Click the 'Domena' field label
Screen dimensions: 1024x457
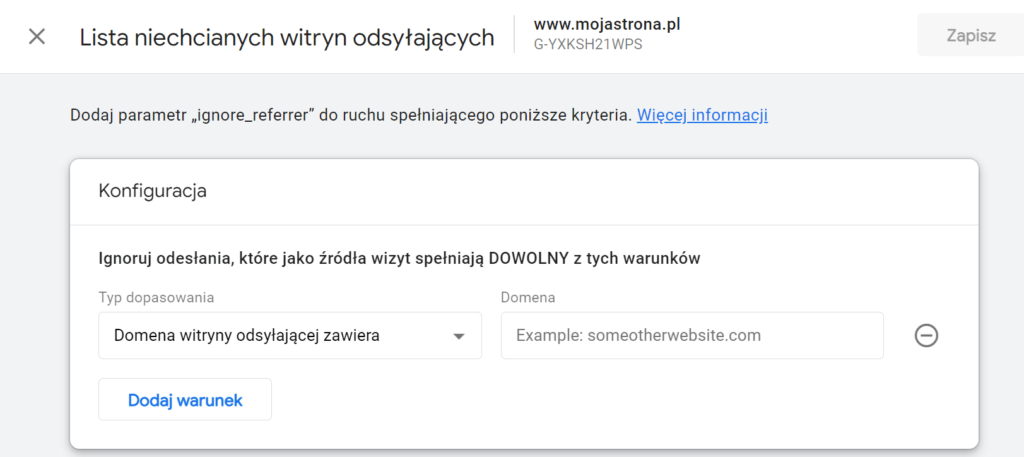[527, 298]
